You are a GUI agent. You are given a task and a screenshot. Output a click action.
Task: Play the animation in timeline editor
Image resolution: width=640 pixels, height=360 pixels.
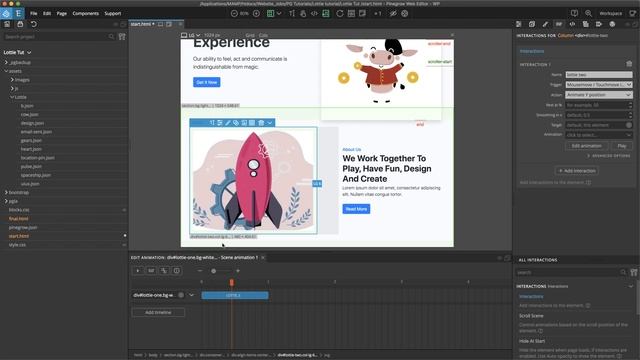(x=138, y=271)
